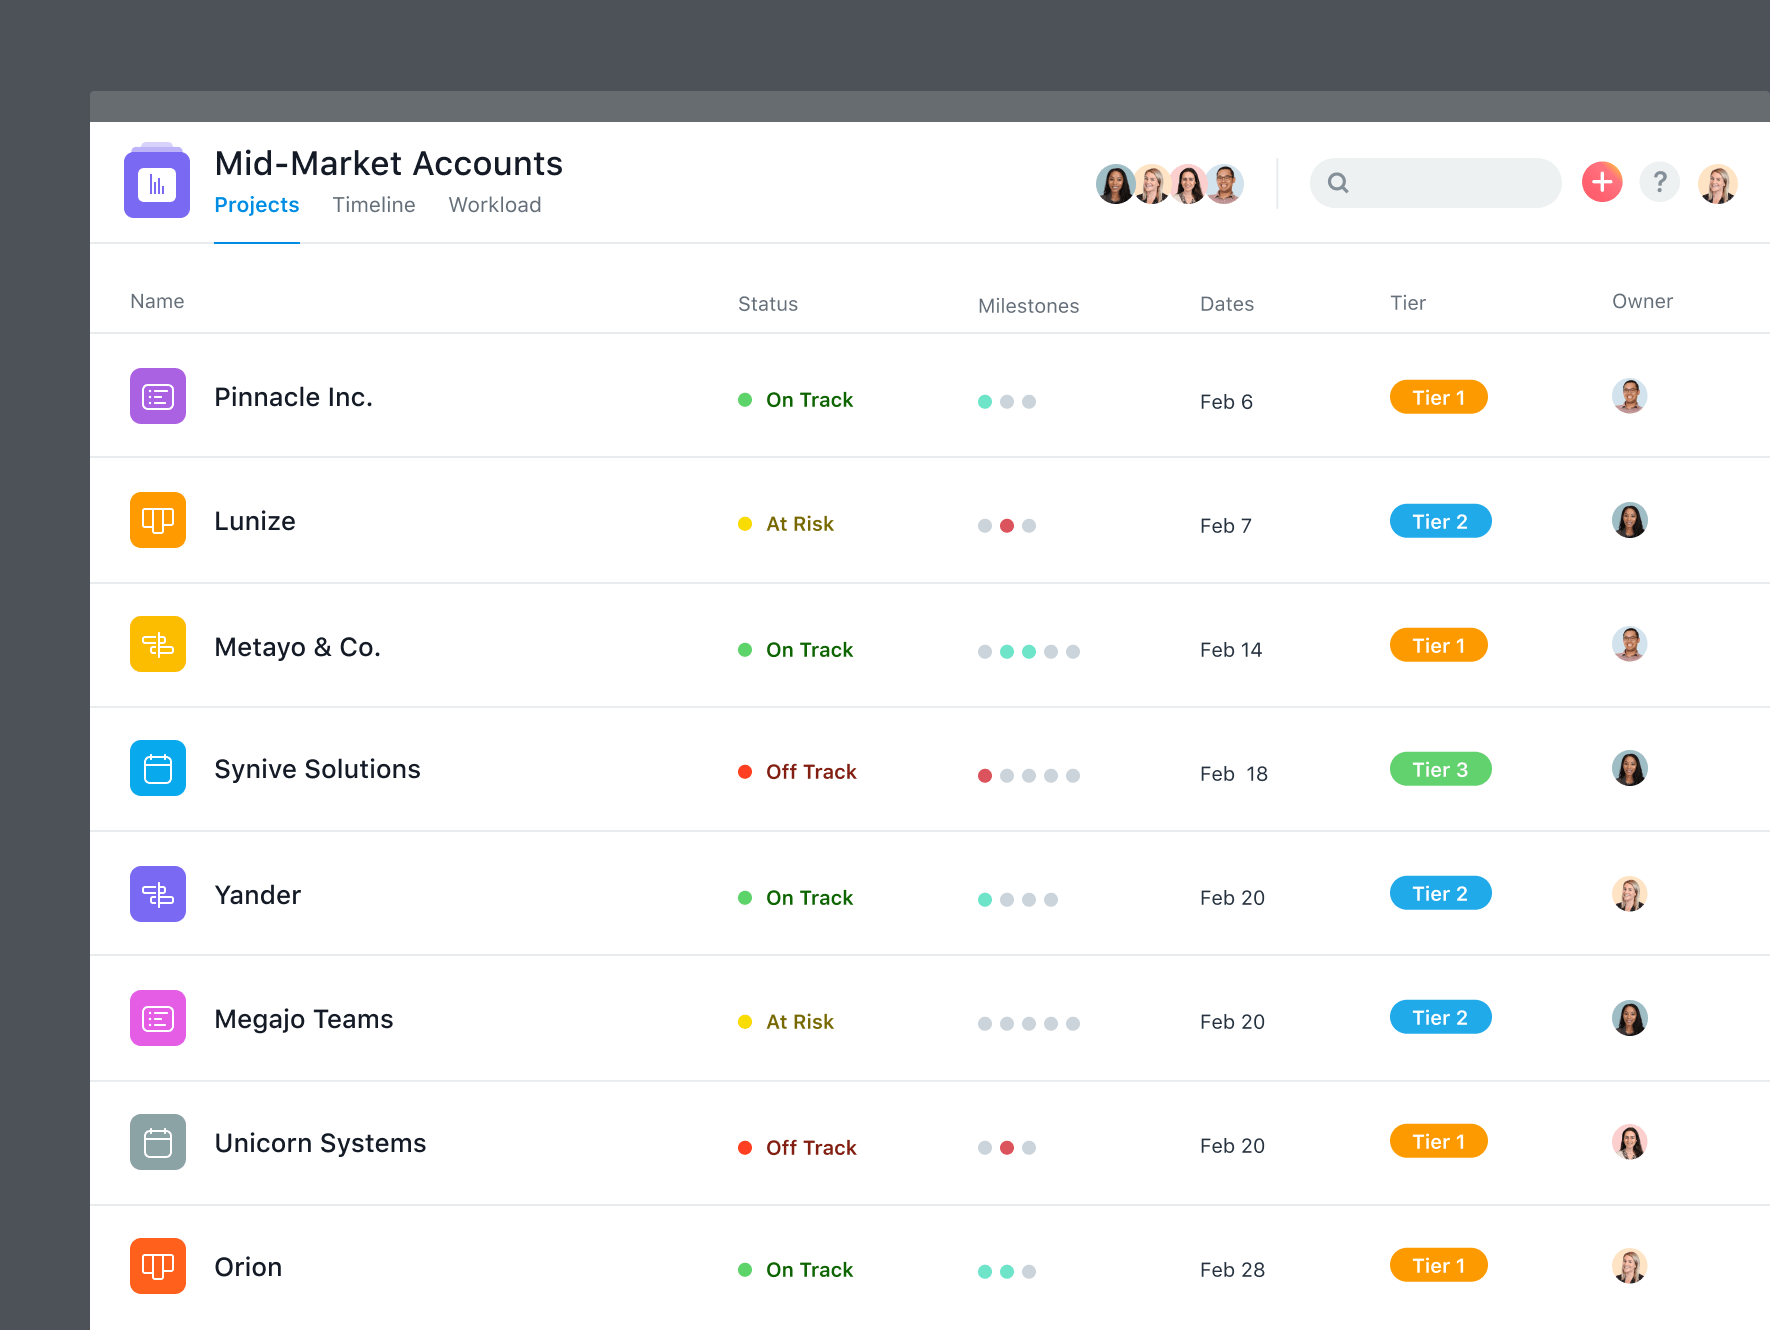Screen dimensions: 1770x1330
Task: Click the Megajo Teams pink icon
Action: [x=157, y=1017]
